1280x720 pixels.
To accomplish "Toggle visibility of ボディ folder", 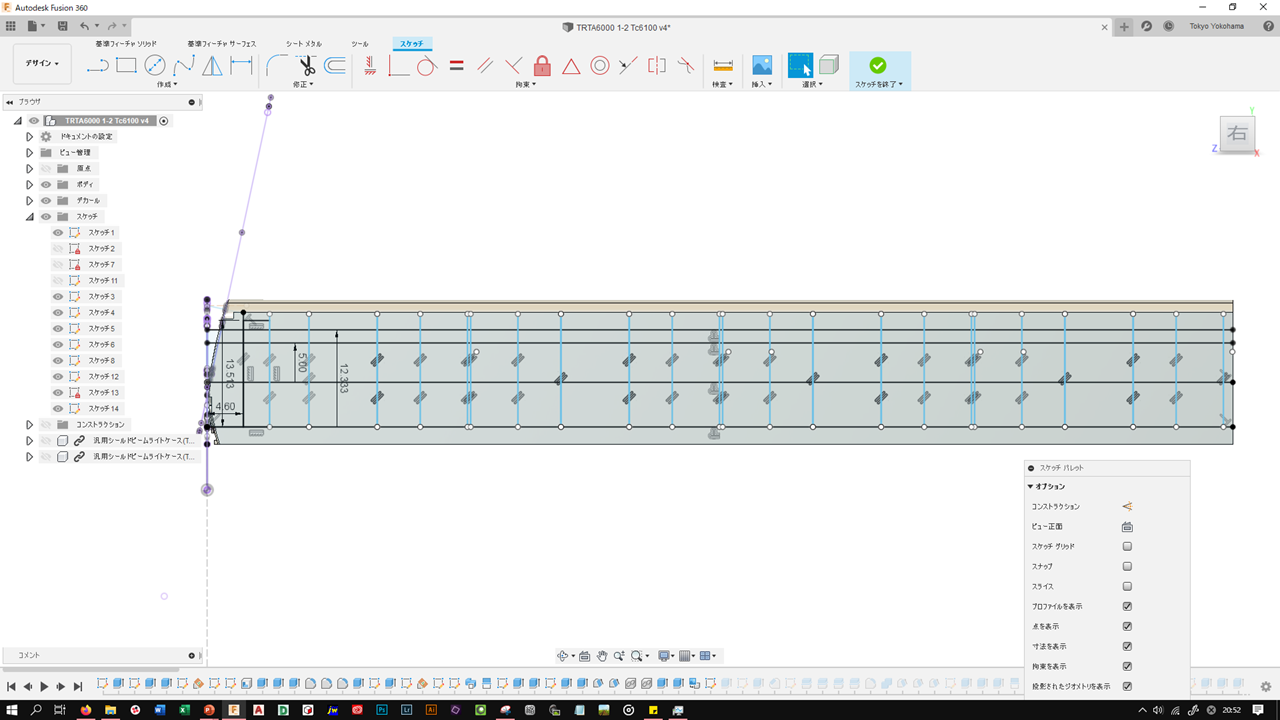I will coord(46,184).
